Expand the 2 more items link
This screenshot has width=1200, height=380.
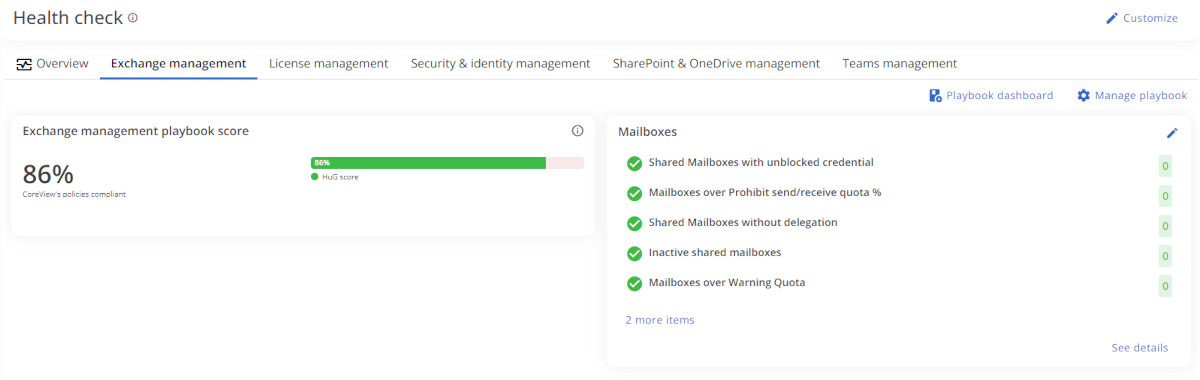pyautogui.click(x=660, y=320)
